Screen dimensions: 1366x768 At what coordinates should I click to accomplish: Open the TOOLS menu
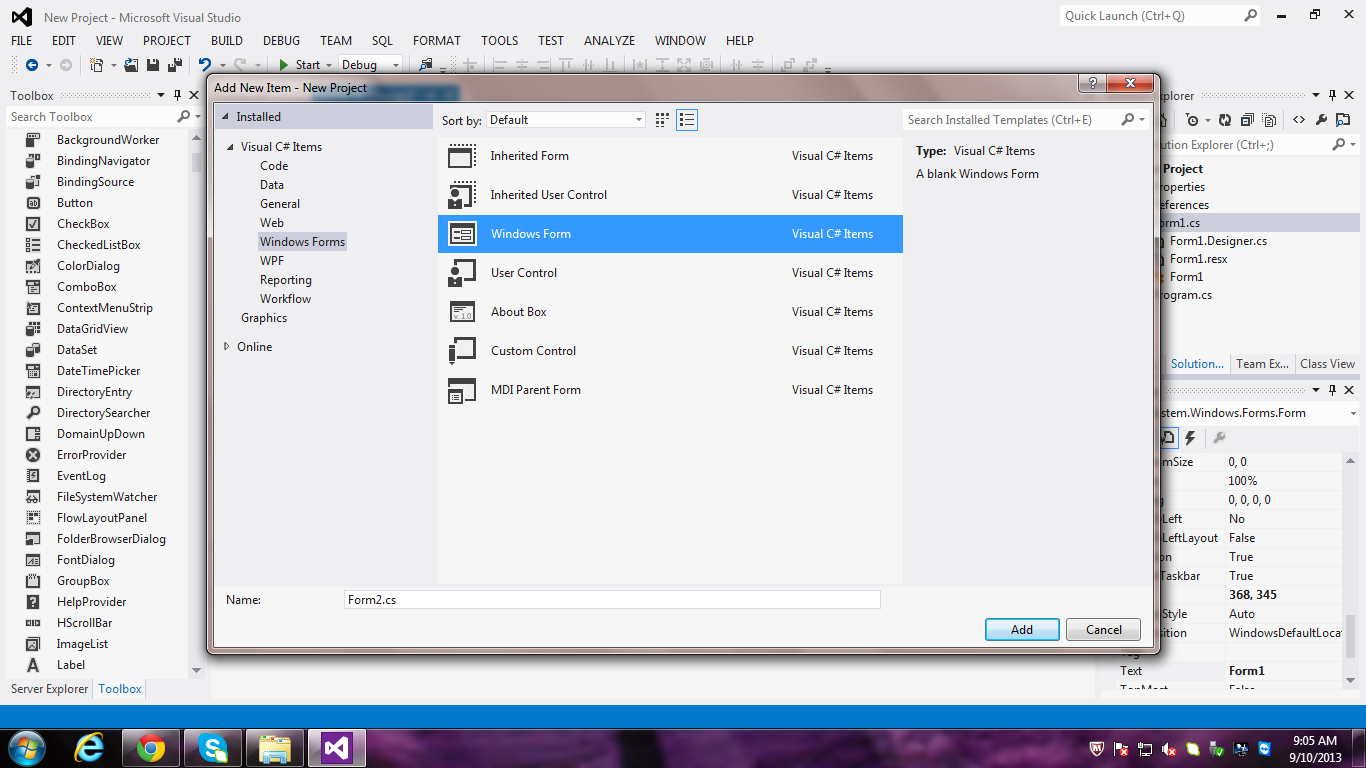499,41
